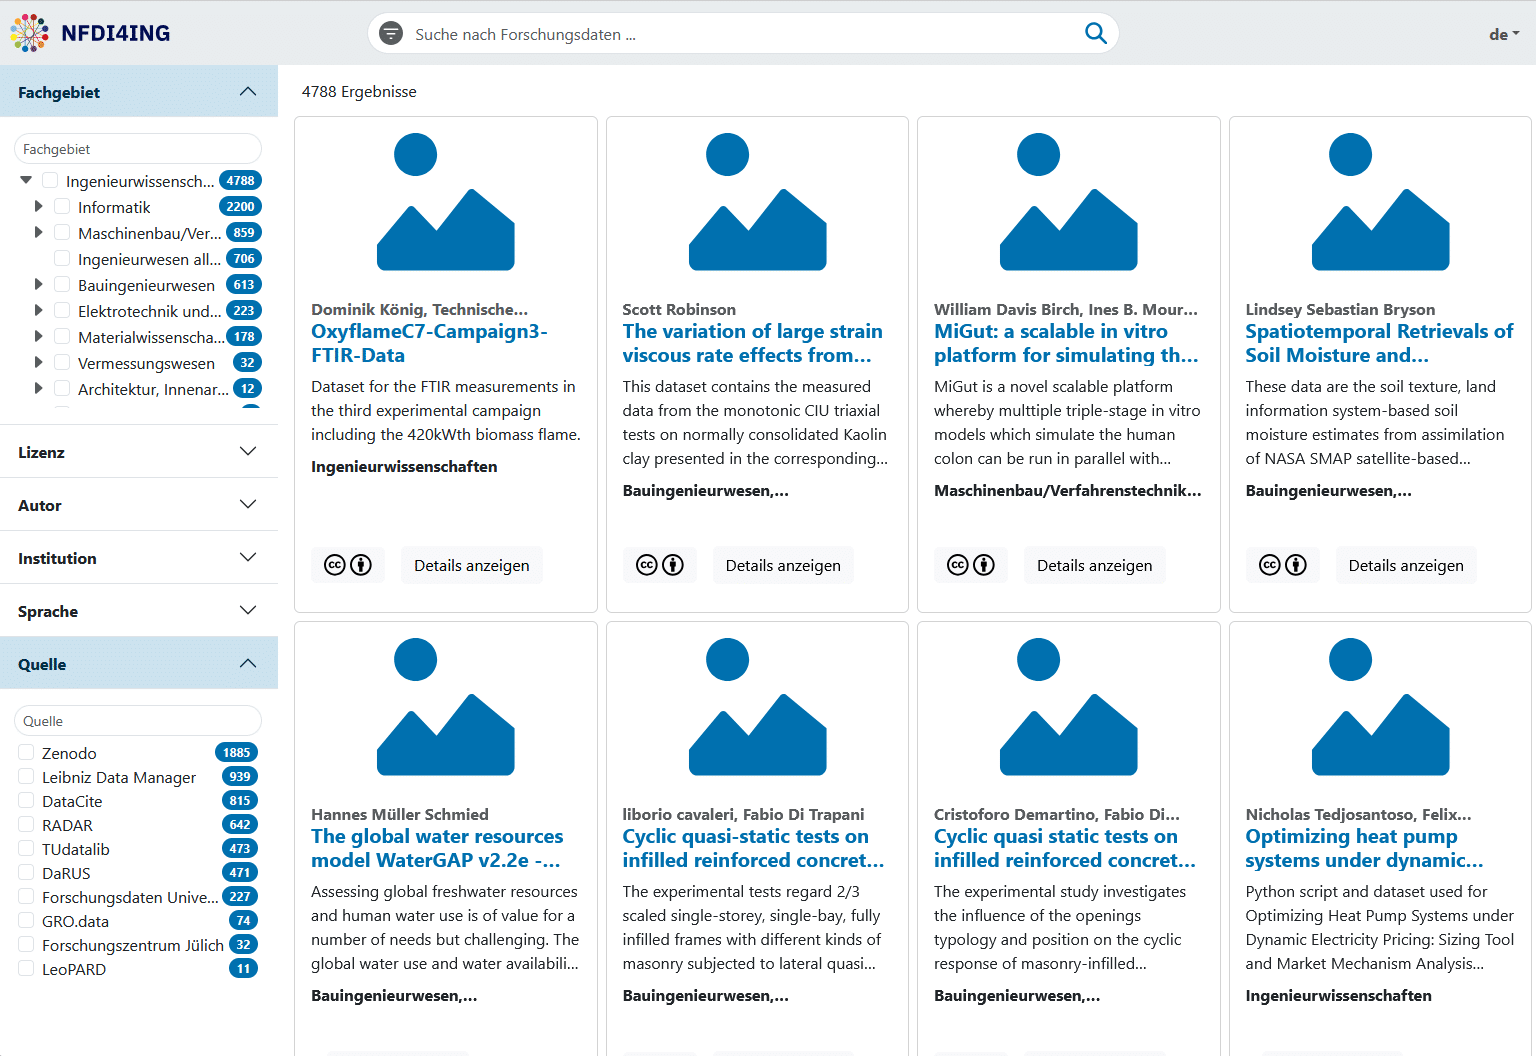Click the magnifying glass search icon
Screen dimensions: 1536x1056
1095,33
